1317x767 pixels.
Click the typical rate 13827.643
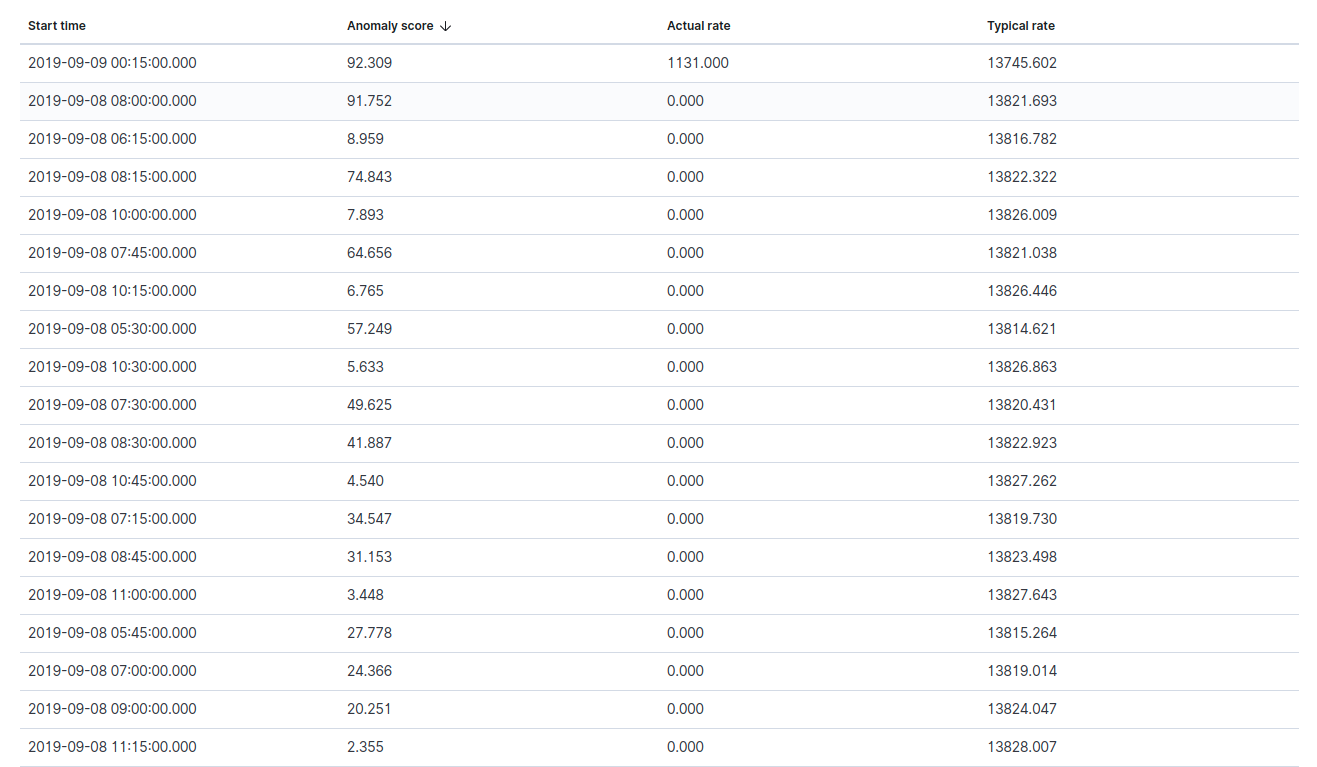pyautogui.click(x=1021, y=594)
